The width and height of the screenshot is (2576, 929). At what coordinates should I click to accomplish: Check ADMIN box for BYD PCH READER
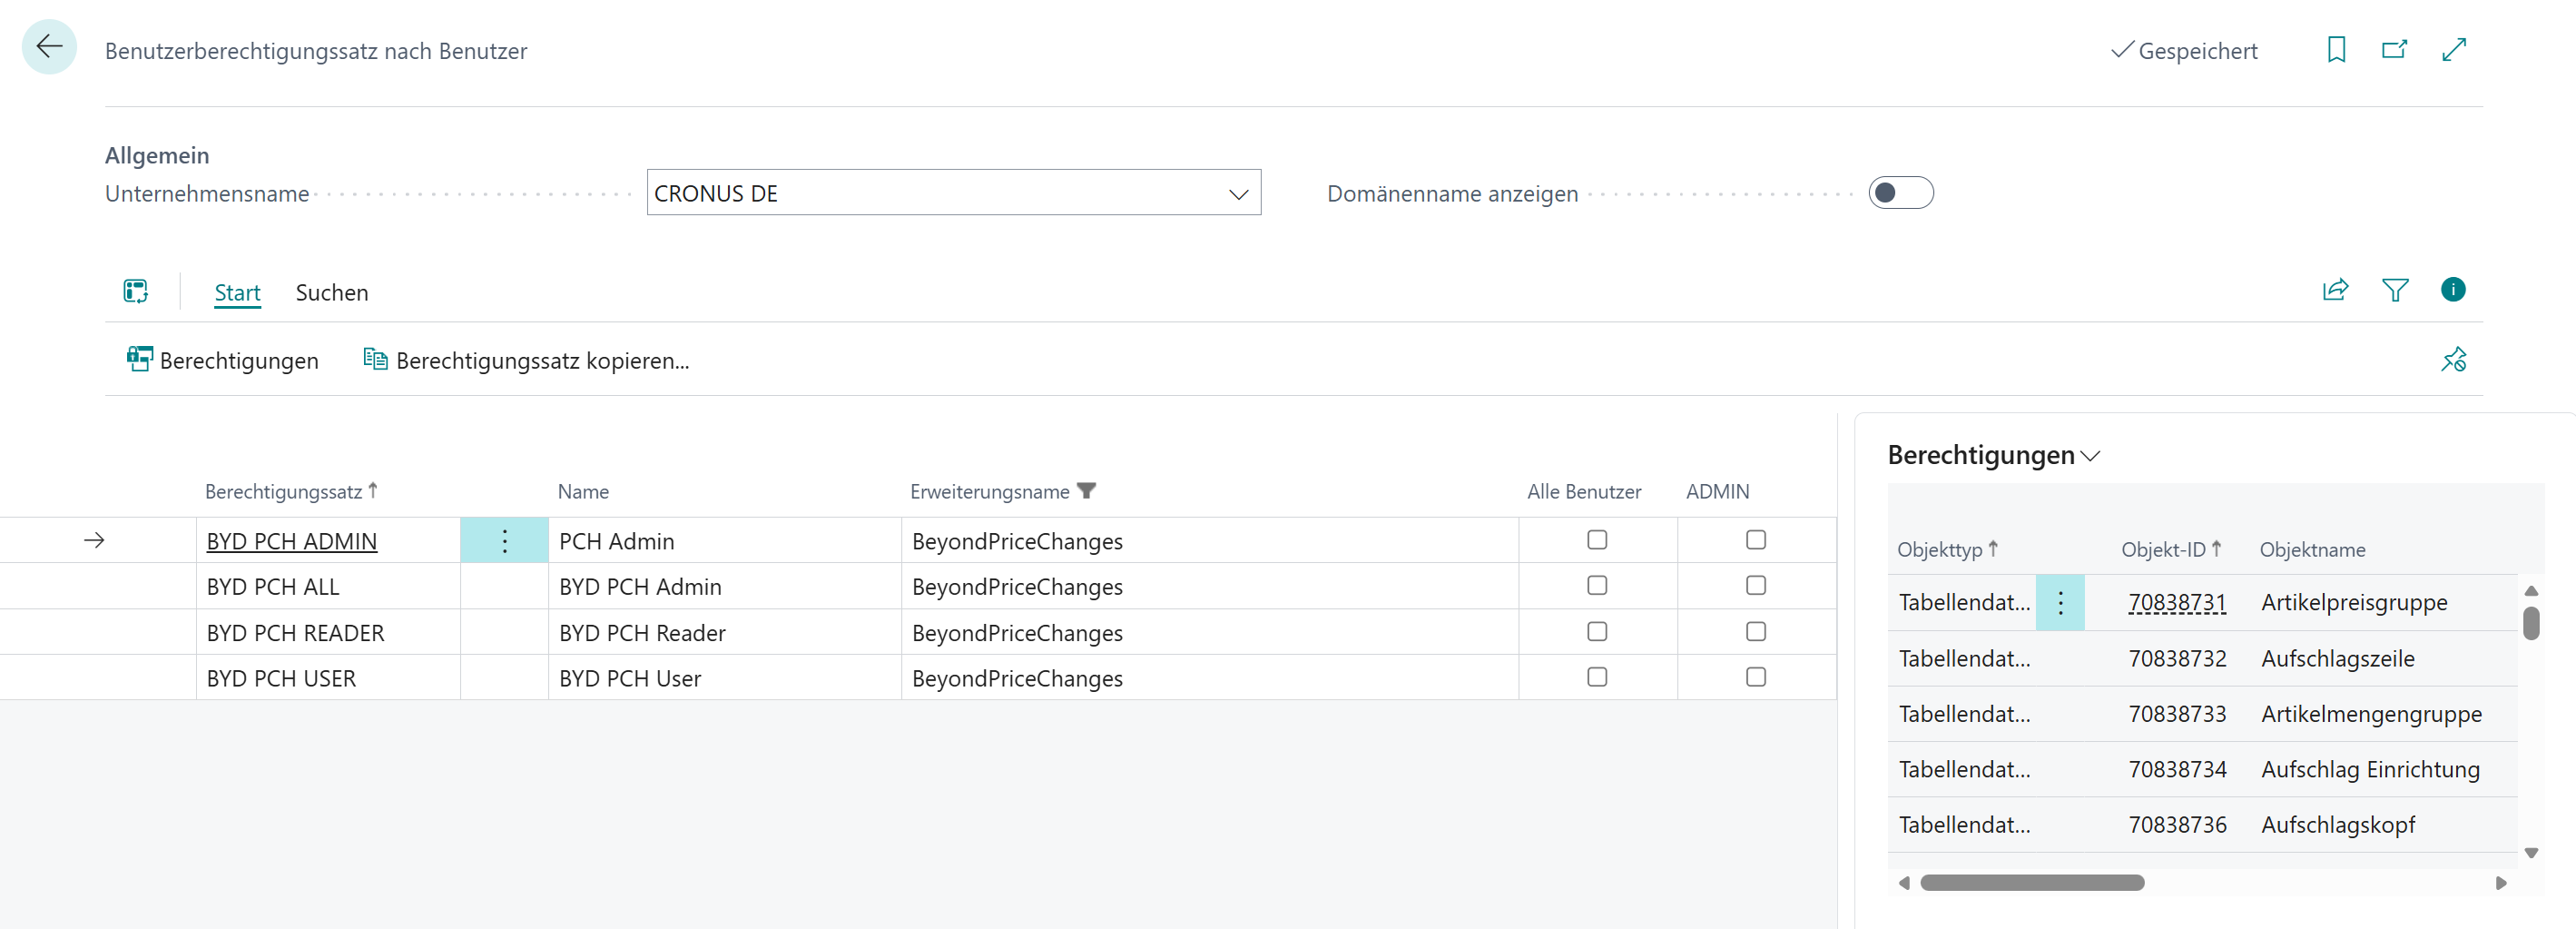(x=1756, y=631)
